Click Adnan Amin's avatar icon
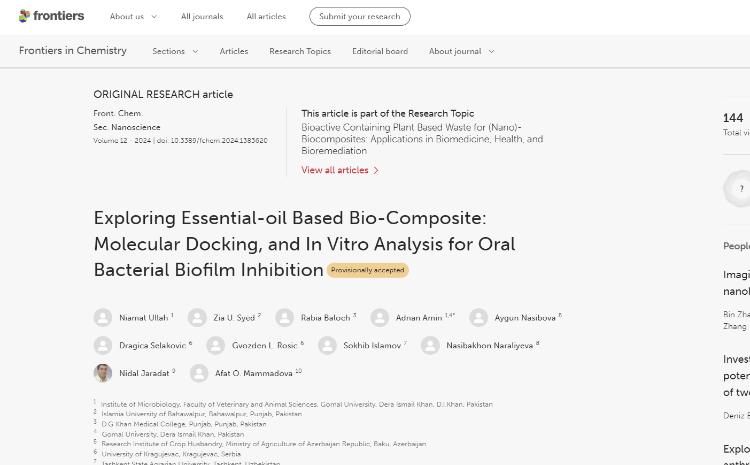This screenshot has height=465, width=750. click(x=380, y=318)
